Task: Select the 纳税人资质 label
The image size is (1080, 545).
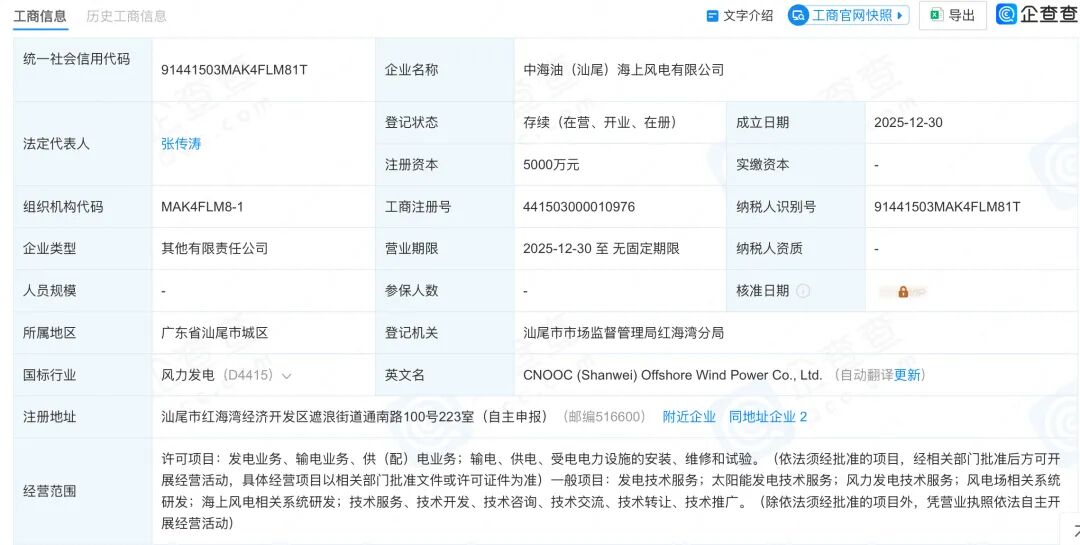Action: [x=769, y=249]
